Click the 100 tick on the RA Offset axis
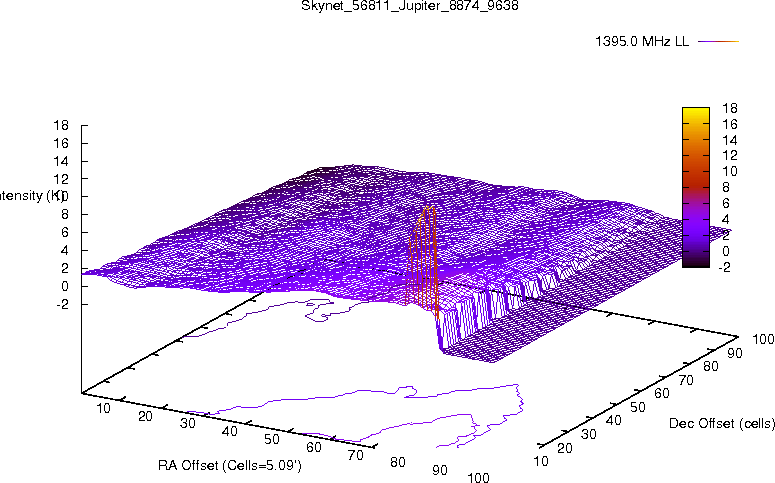The height and width of the screenshot is (483, 775). (x=478, y=478)
